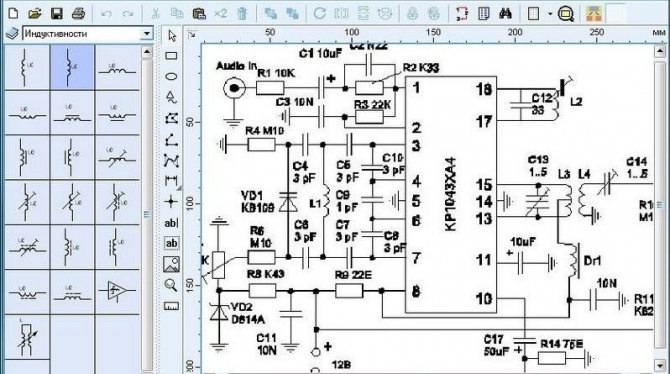670x374 pixels.
Task: Click the ruler origin corner arrow
Action: (192, 34)
